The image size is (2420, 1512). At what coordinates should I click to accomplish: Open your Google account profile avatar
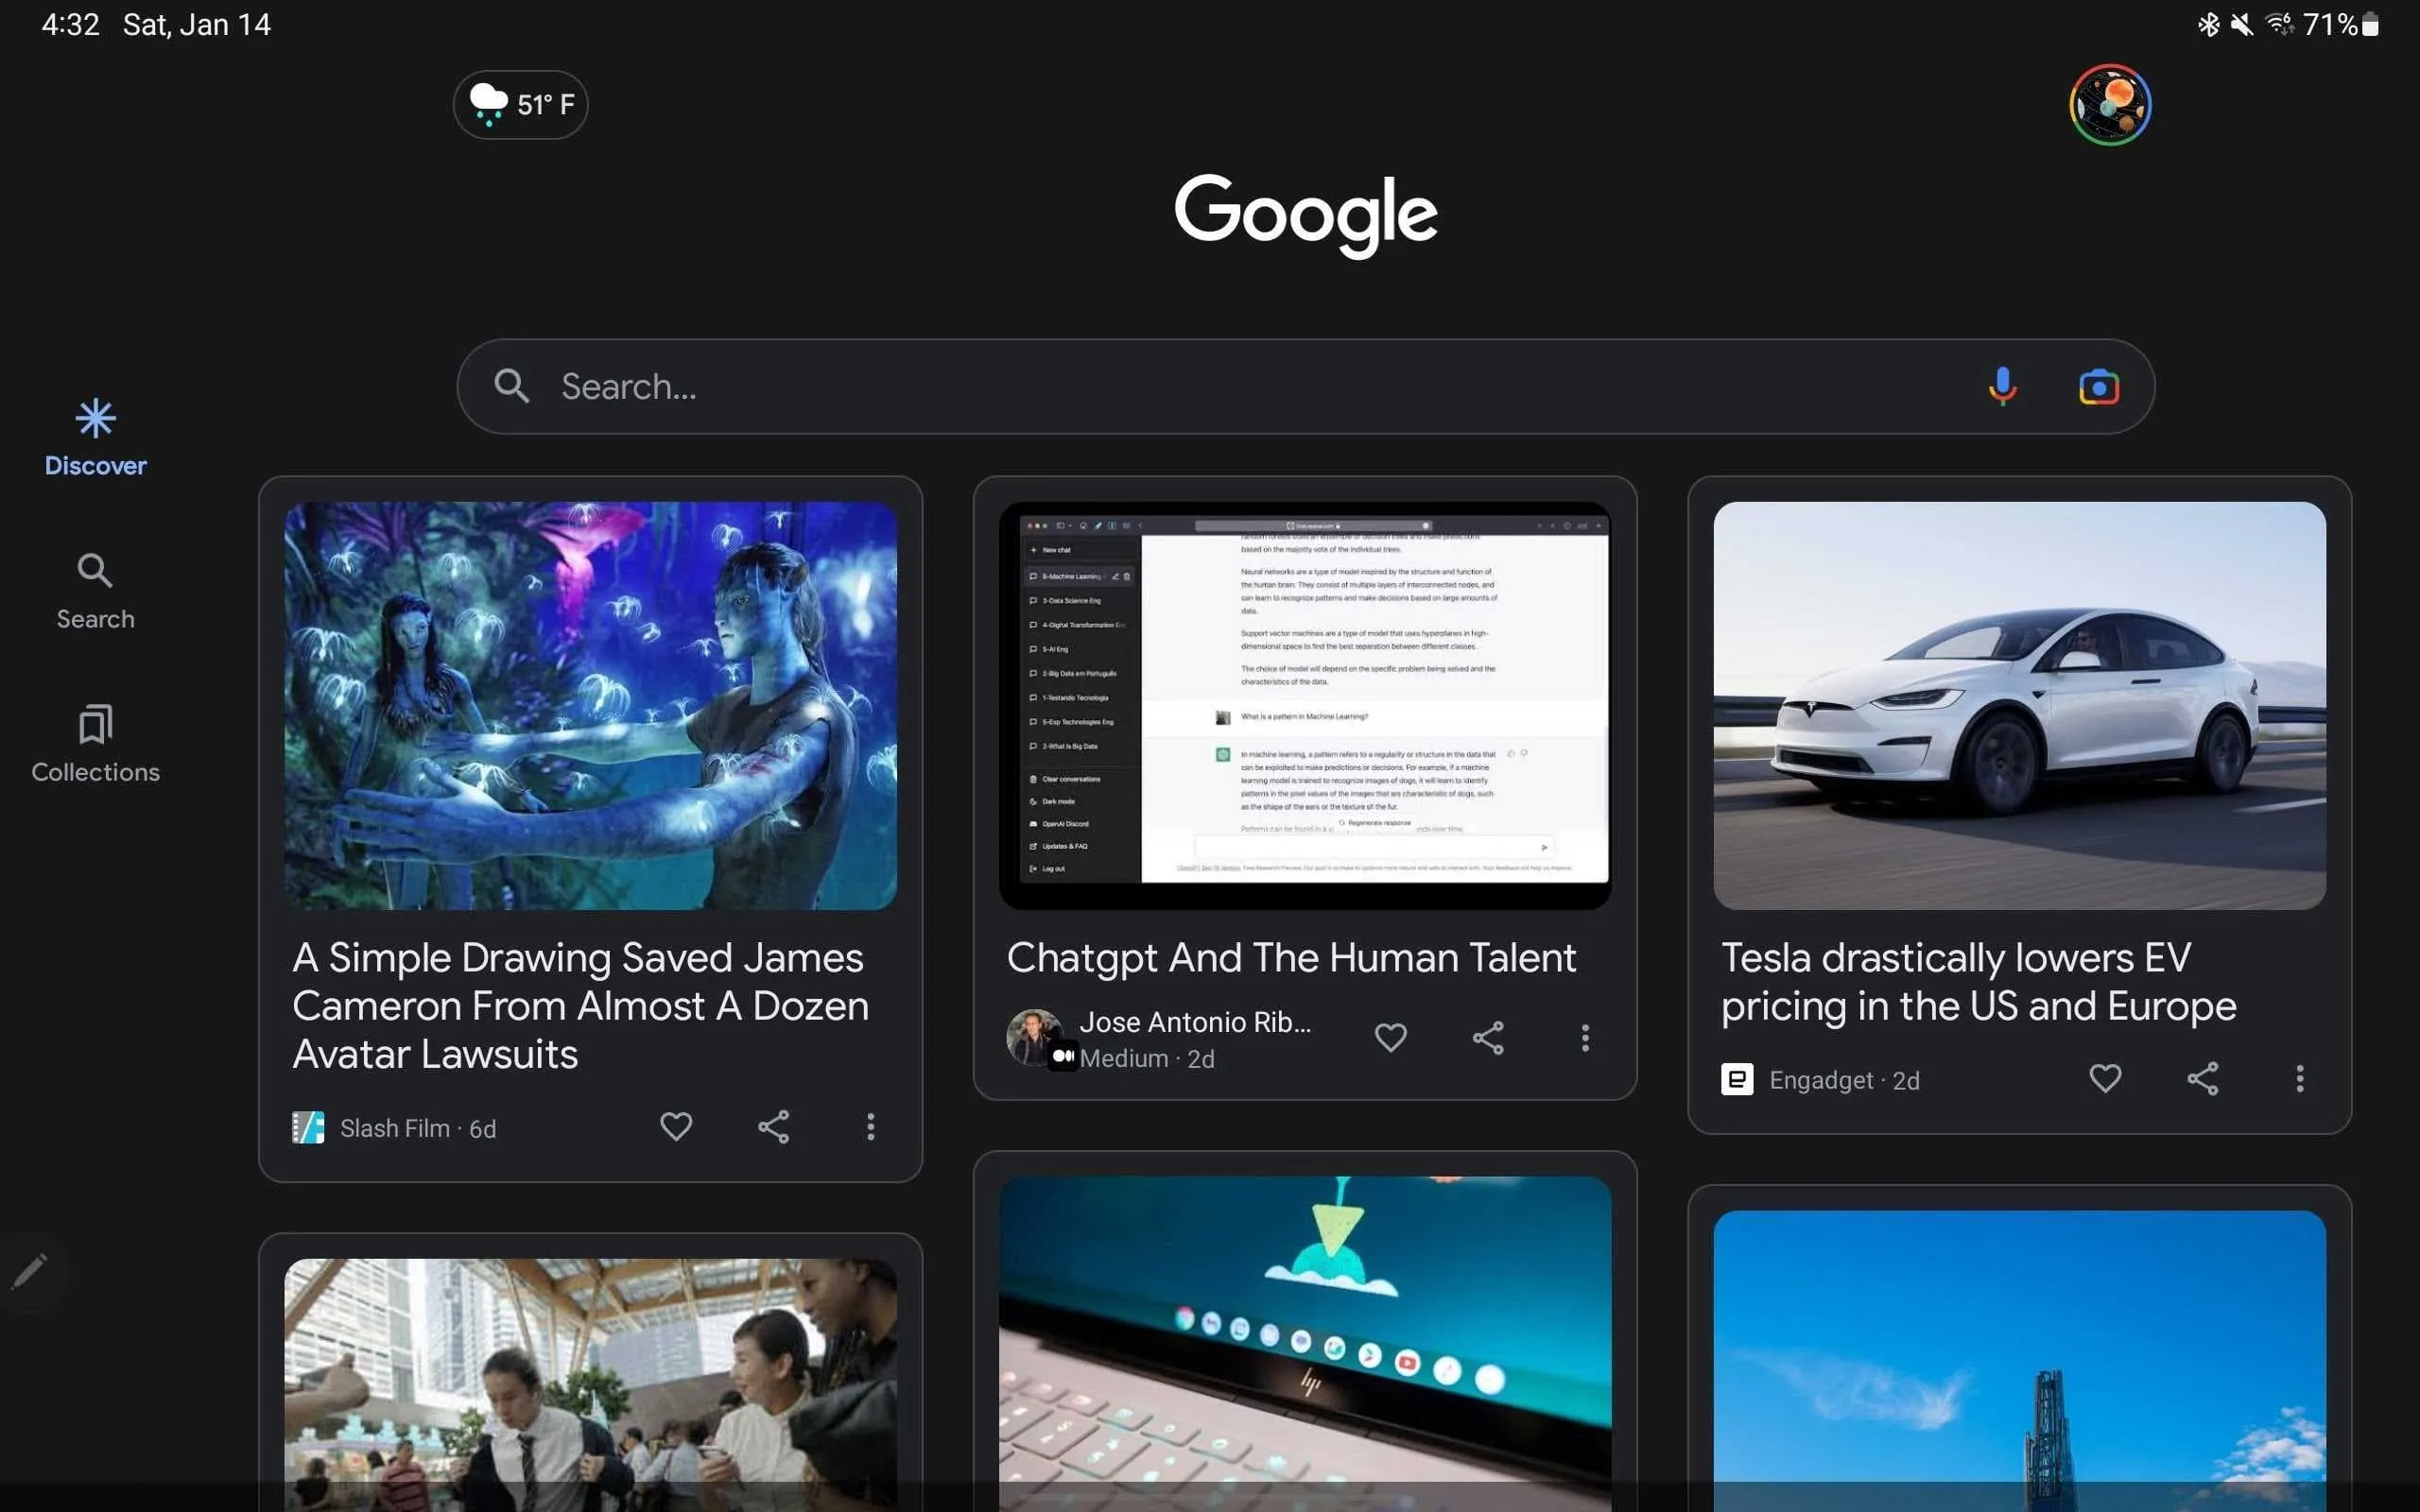pyautogui.click(x=2112, y=104)
